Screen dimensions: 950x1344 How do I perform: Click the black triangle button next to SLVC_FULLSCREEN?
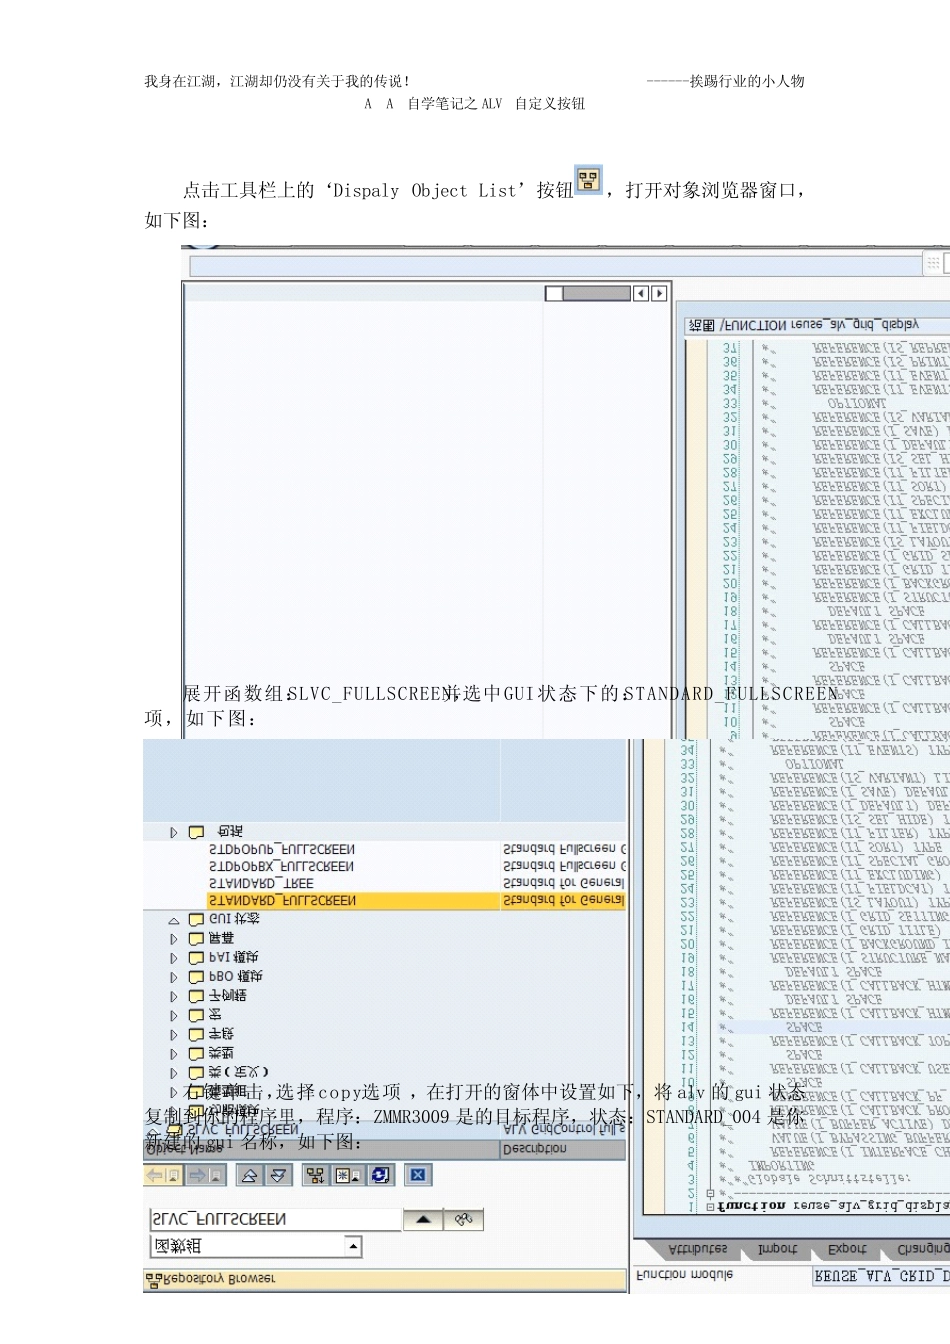tap(423, 1219)
